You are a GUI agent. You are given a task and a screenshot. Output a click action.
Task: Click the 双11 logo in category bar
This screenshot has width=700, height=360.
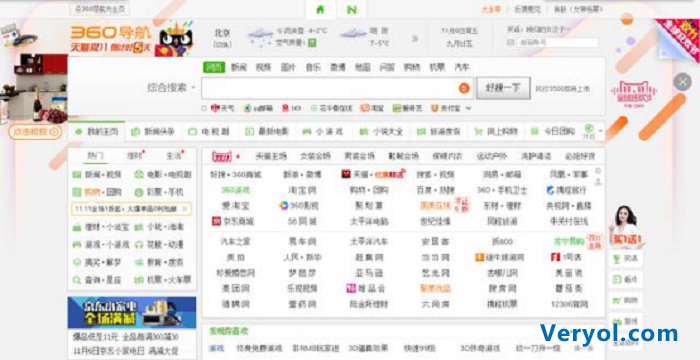[x=222, y=156]
